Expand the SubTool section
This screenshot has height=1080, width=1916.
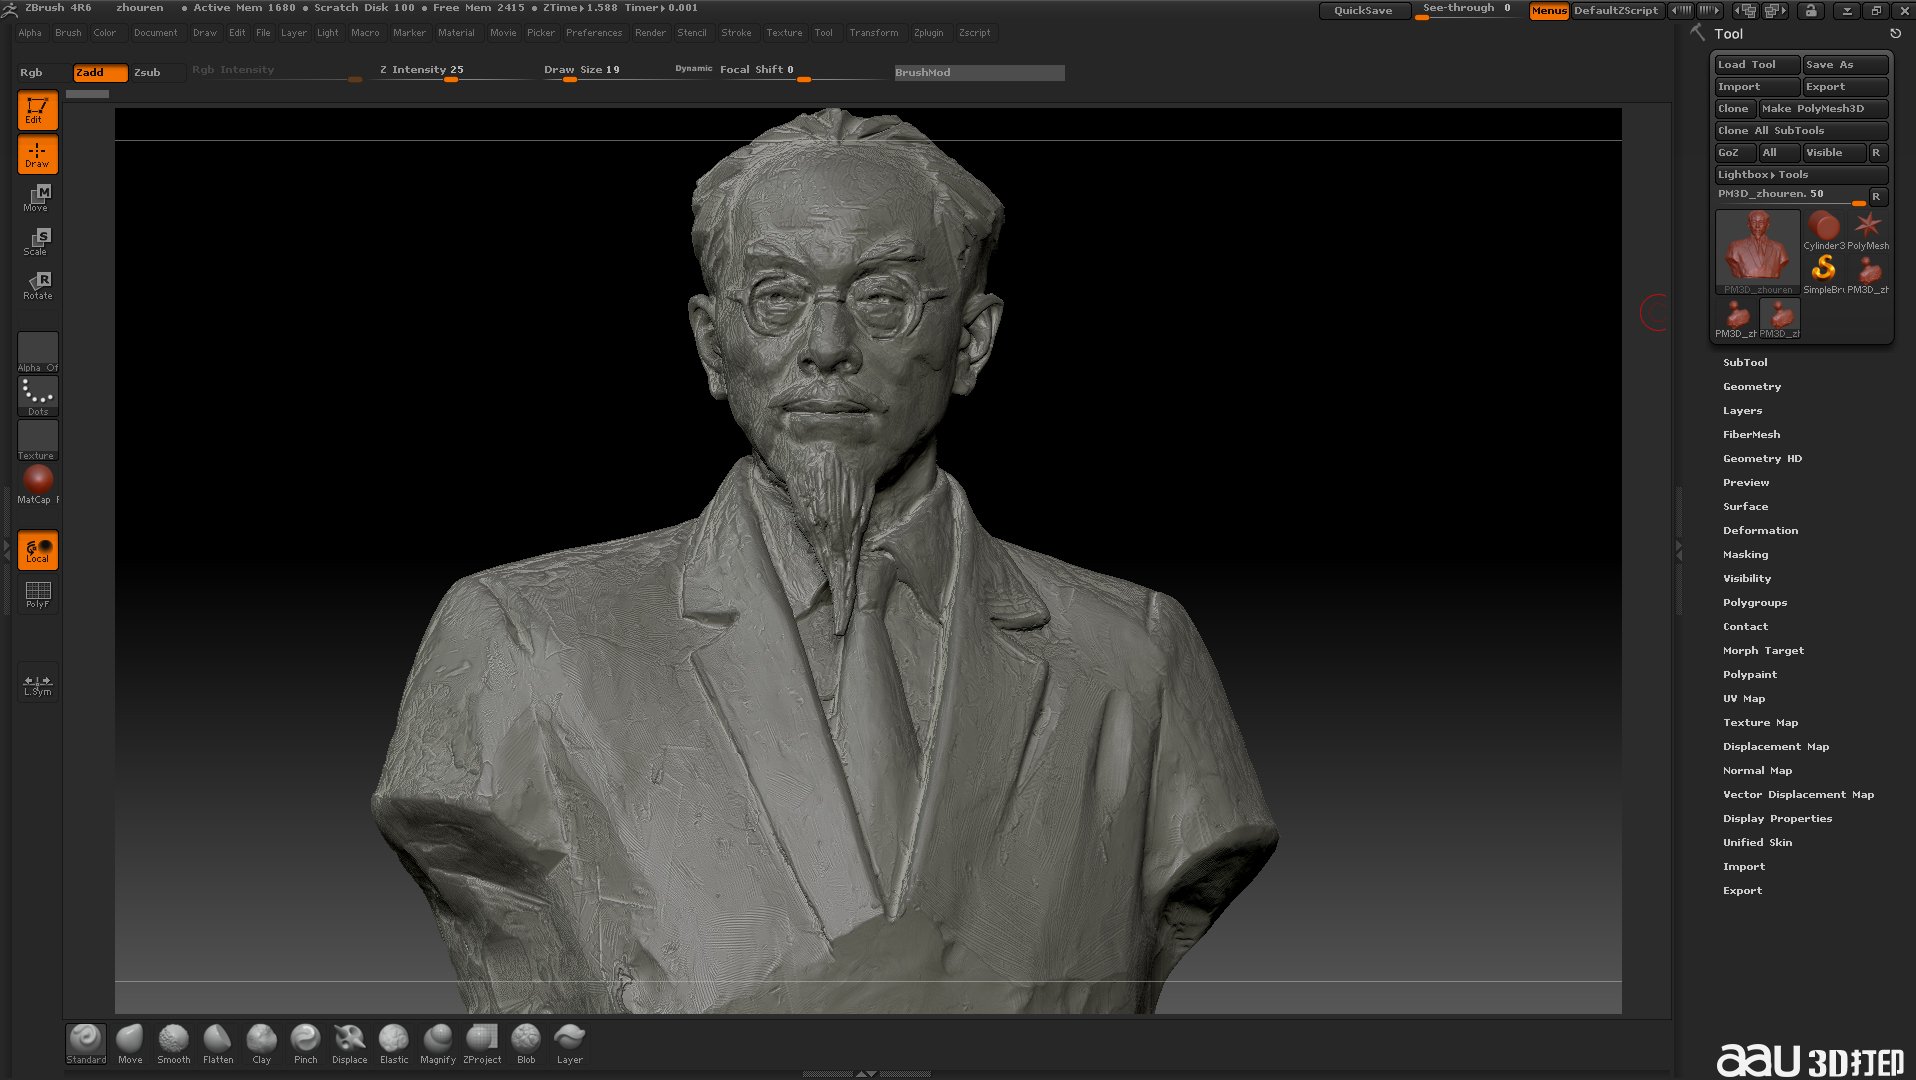1745,363
